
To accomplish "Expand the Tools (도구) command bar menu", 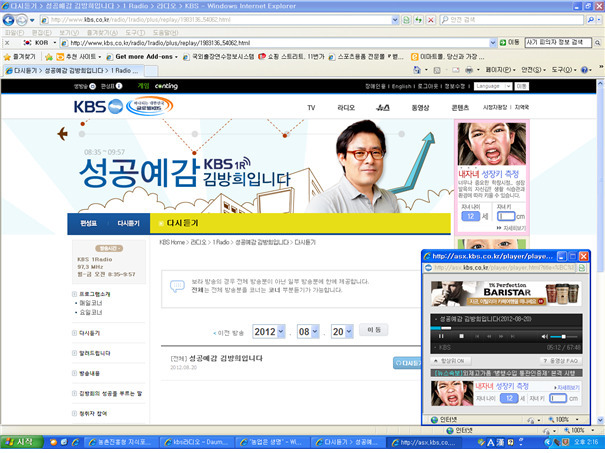I will (x=564, y=70).
